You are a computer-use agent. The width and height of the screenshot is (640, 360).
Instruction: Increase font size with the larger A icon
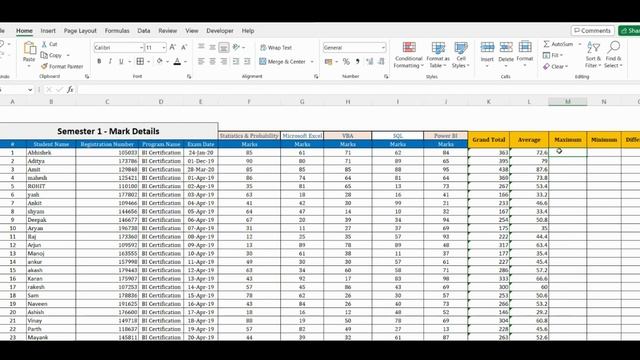pyautogui.click(x=173, y=47)
